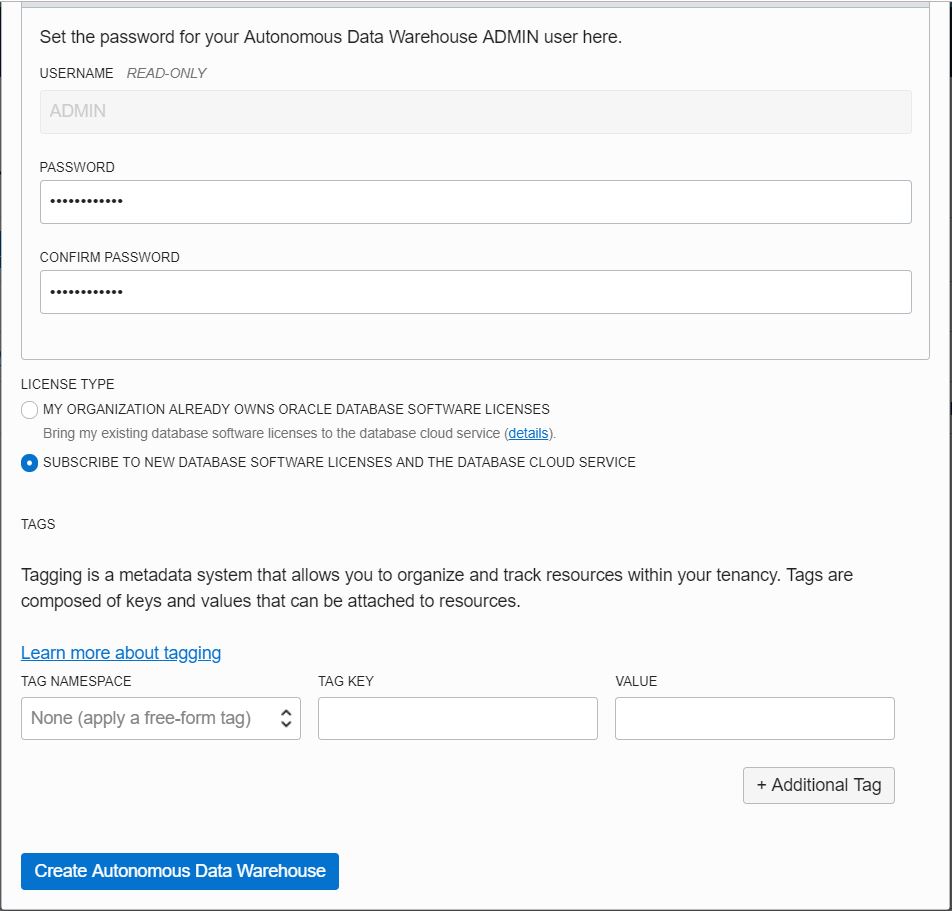Click the TAGS section heading
952x911 pixels.
point(38,524)
